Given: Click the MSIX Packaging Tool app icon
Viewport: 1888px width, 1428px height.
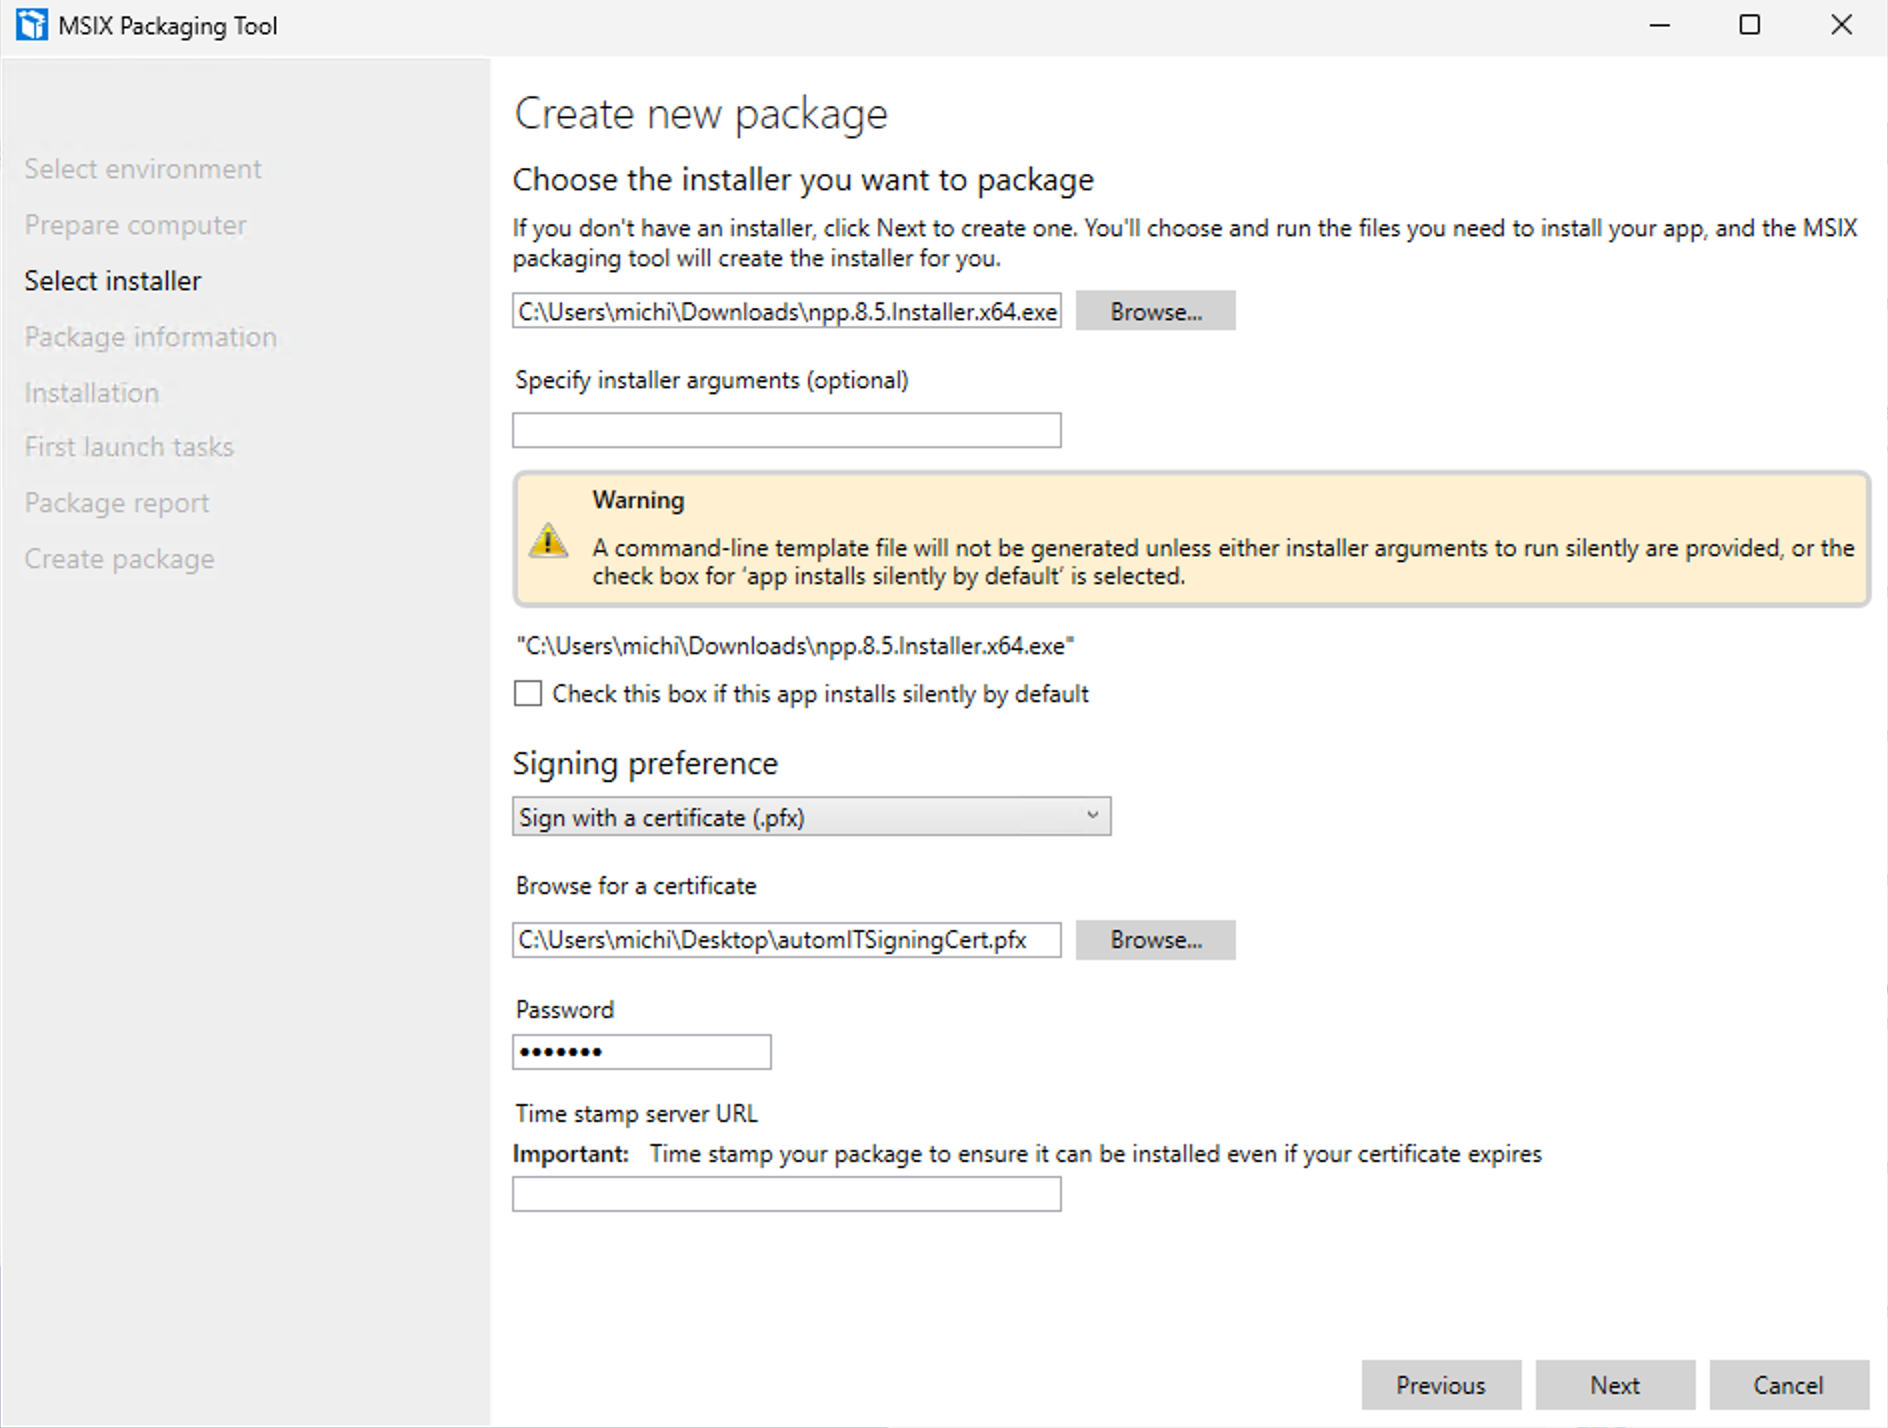Looking at the screenshot, I should coord(32,25).
